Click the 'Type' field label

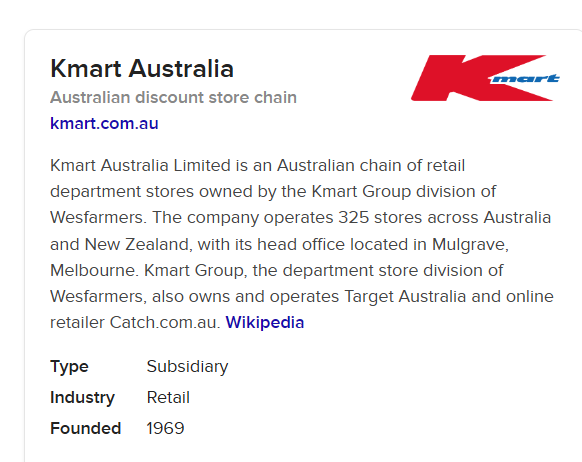click(69, 367)
